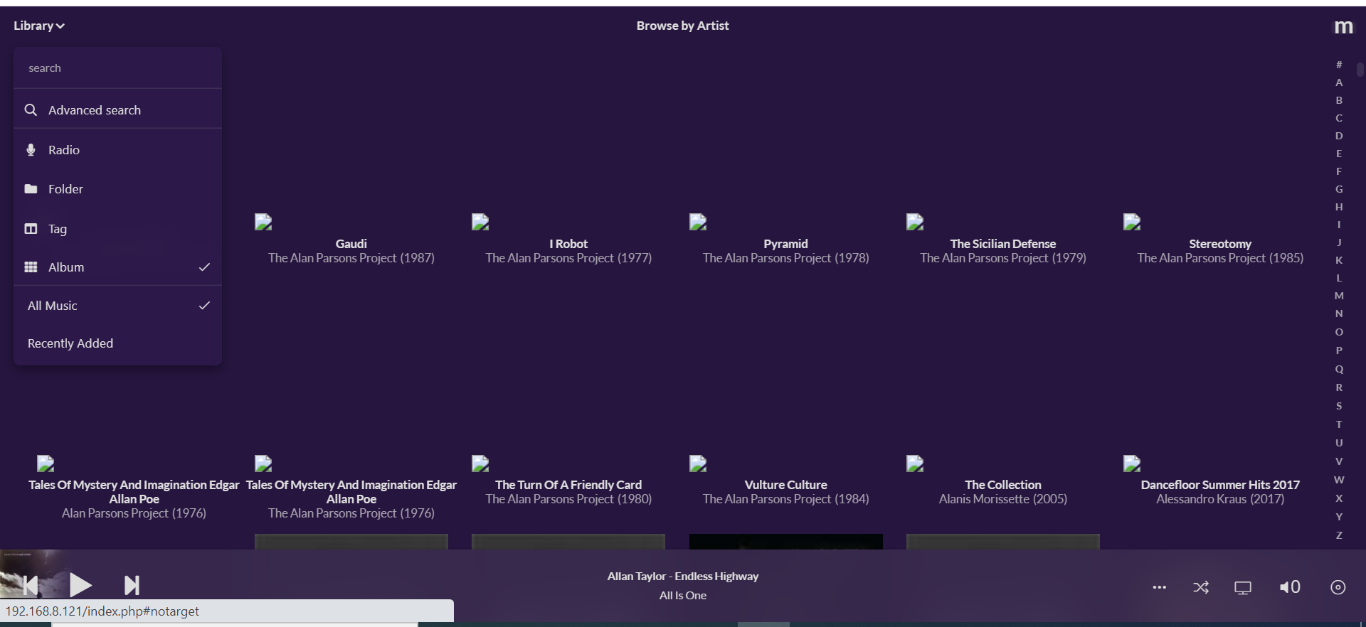Jump to letter B in index
The image size is (1366, 627).
(x=1339, y=100)
